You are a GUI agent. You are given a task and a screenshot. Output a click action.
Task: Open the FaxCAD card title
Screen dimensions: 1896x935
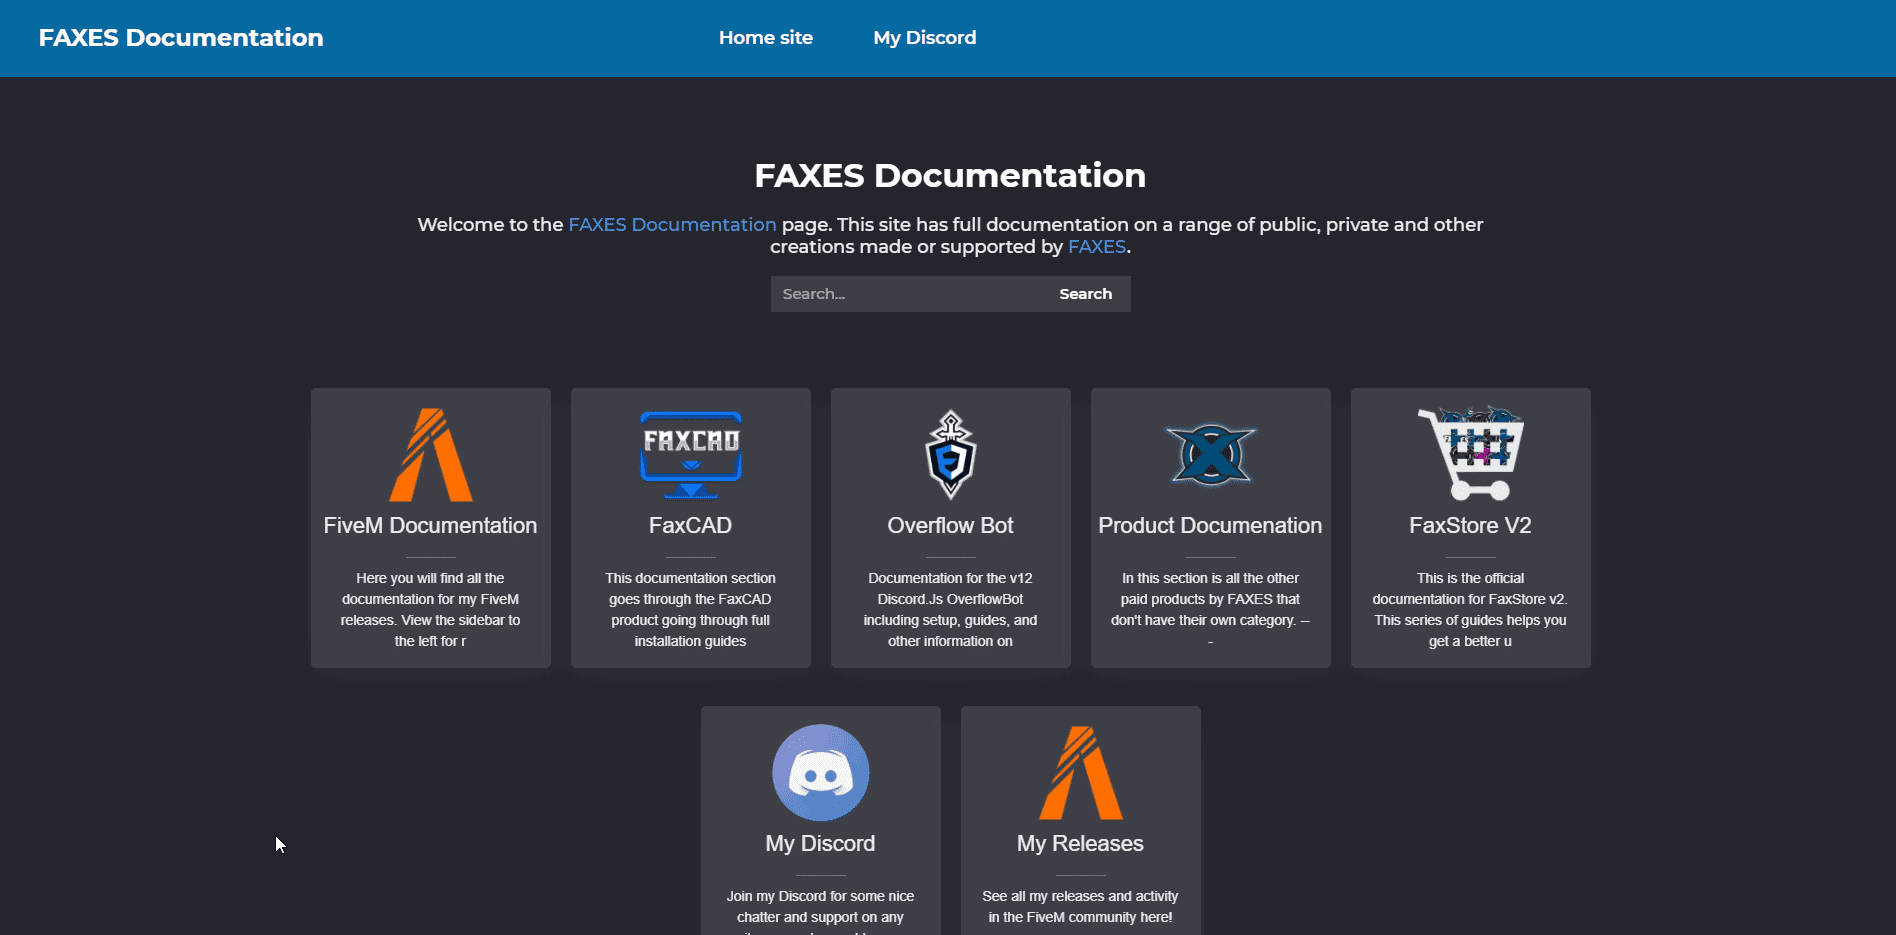(x=690, y=525)
